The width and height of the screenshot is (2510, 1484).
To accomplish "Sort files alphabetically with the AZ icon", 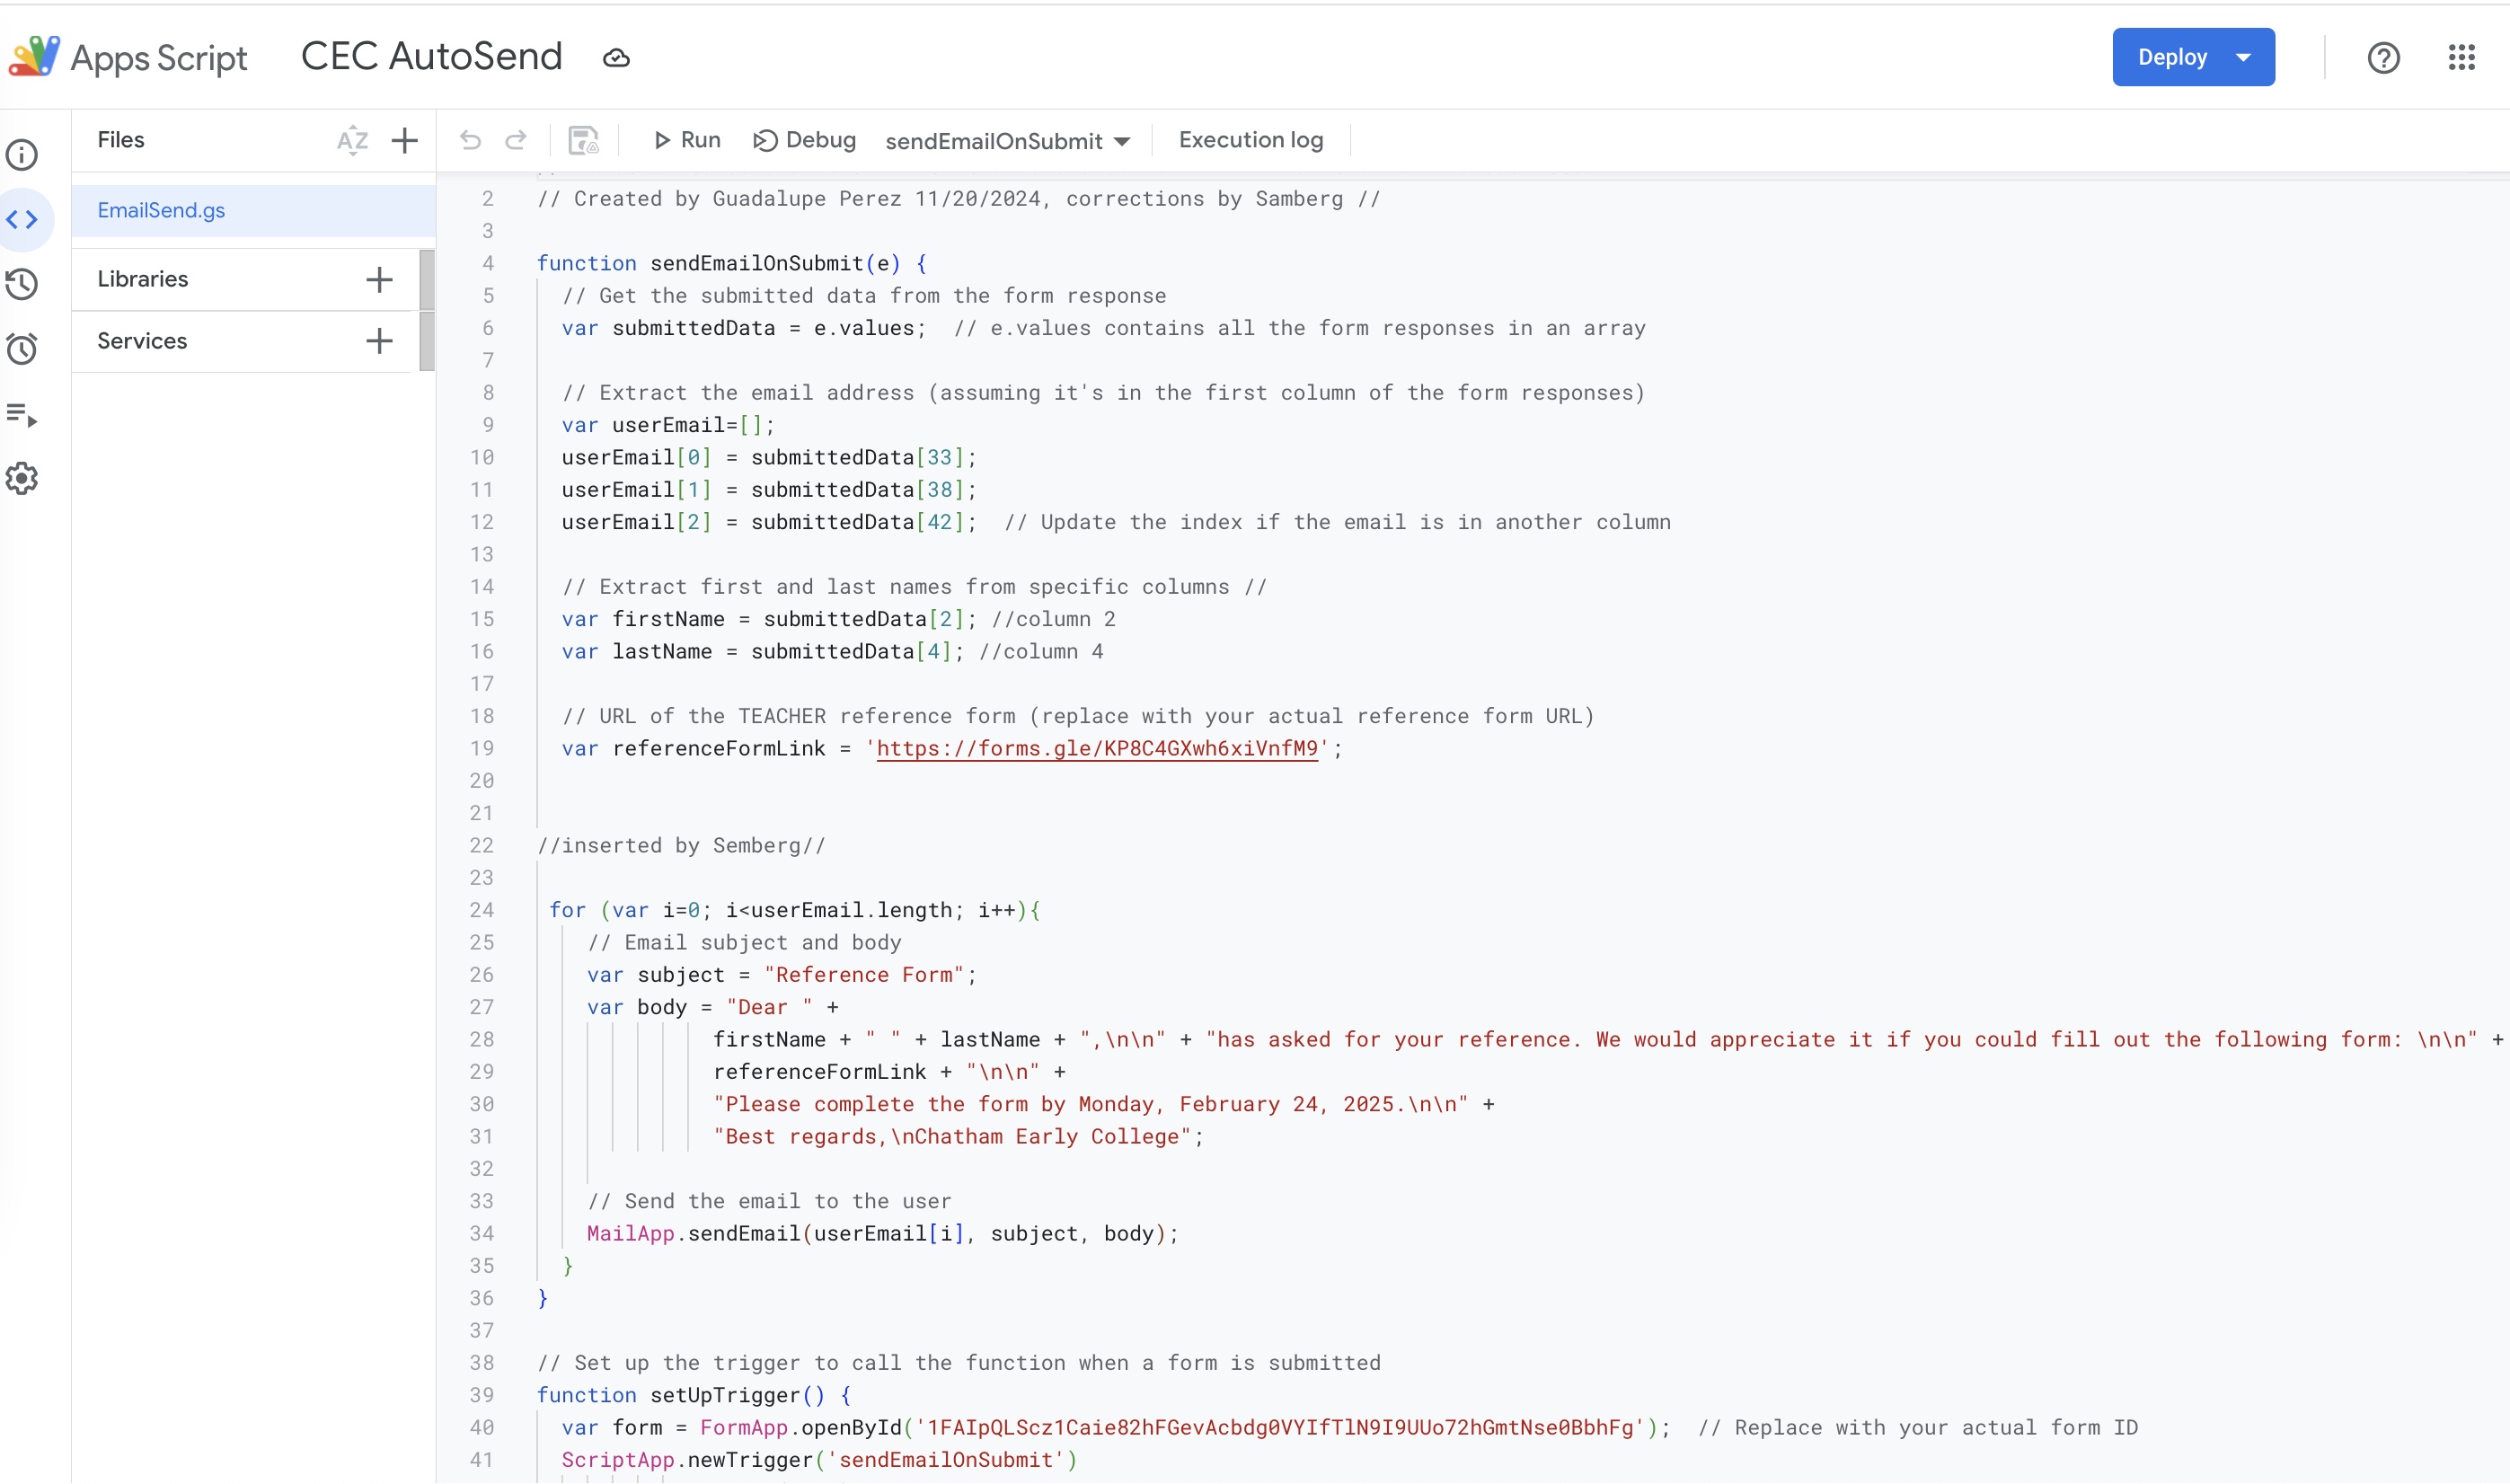I will click(352, 140).
